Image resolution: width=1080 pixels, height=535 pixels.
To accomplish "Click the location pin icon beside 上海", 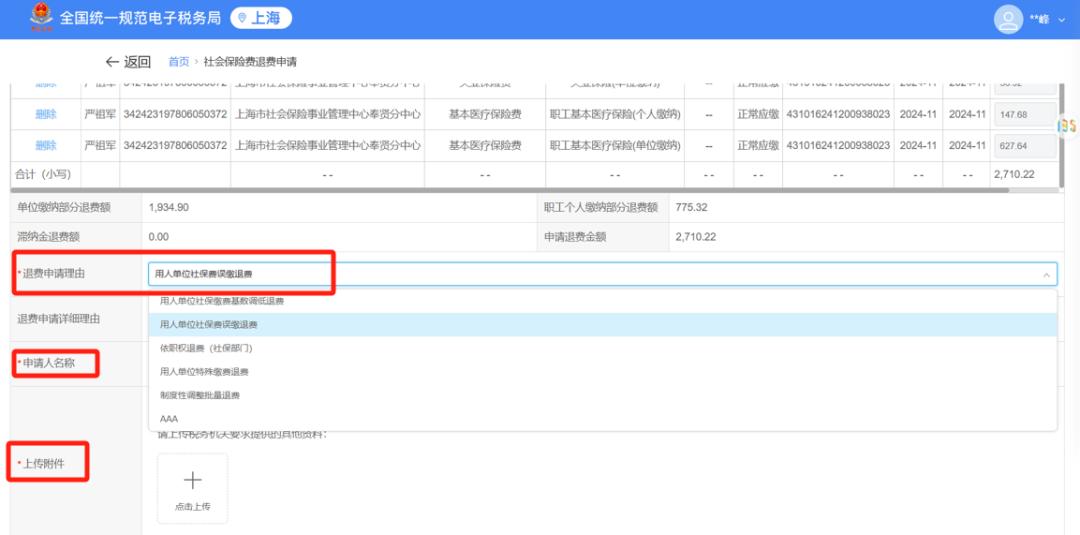I will coord(241,18).
